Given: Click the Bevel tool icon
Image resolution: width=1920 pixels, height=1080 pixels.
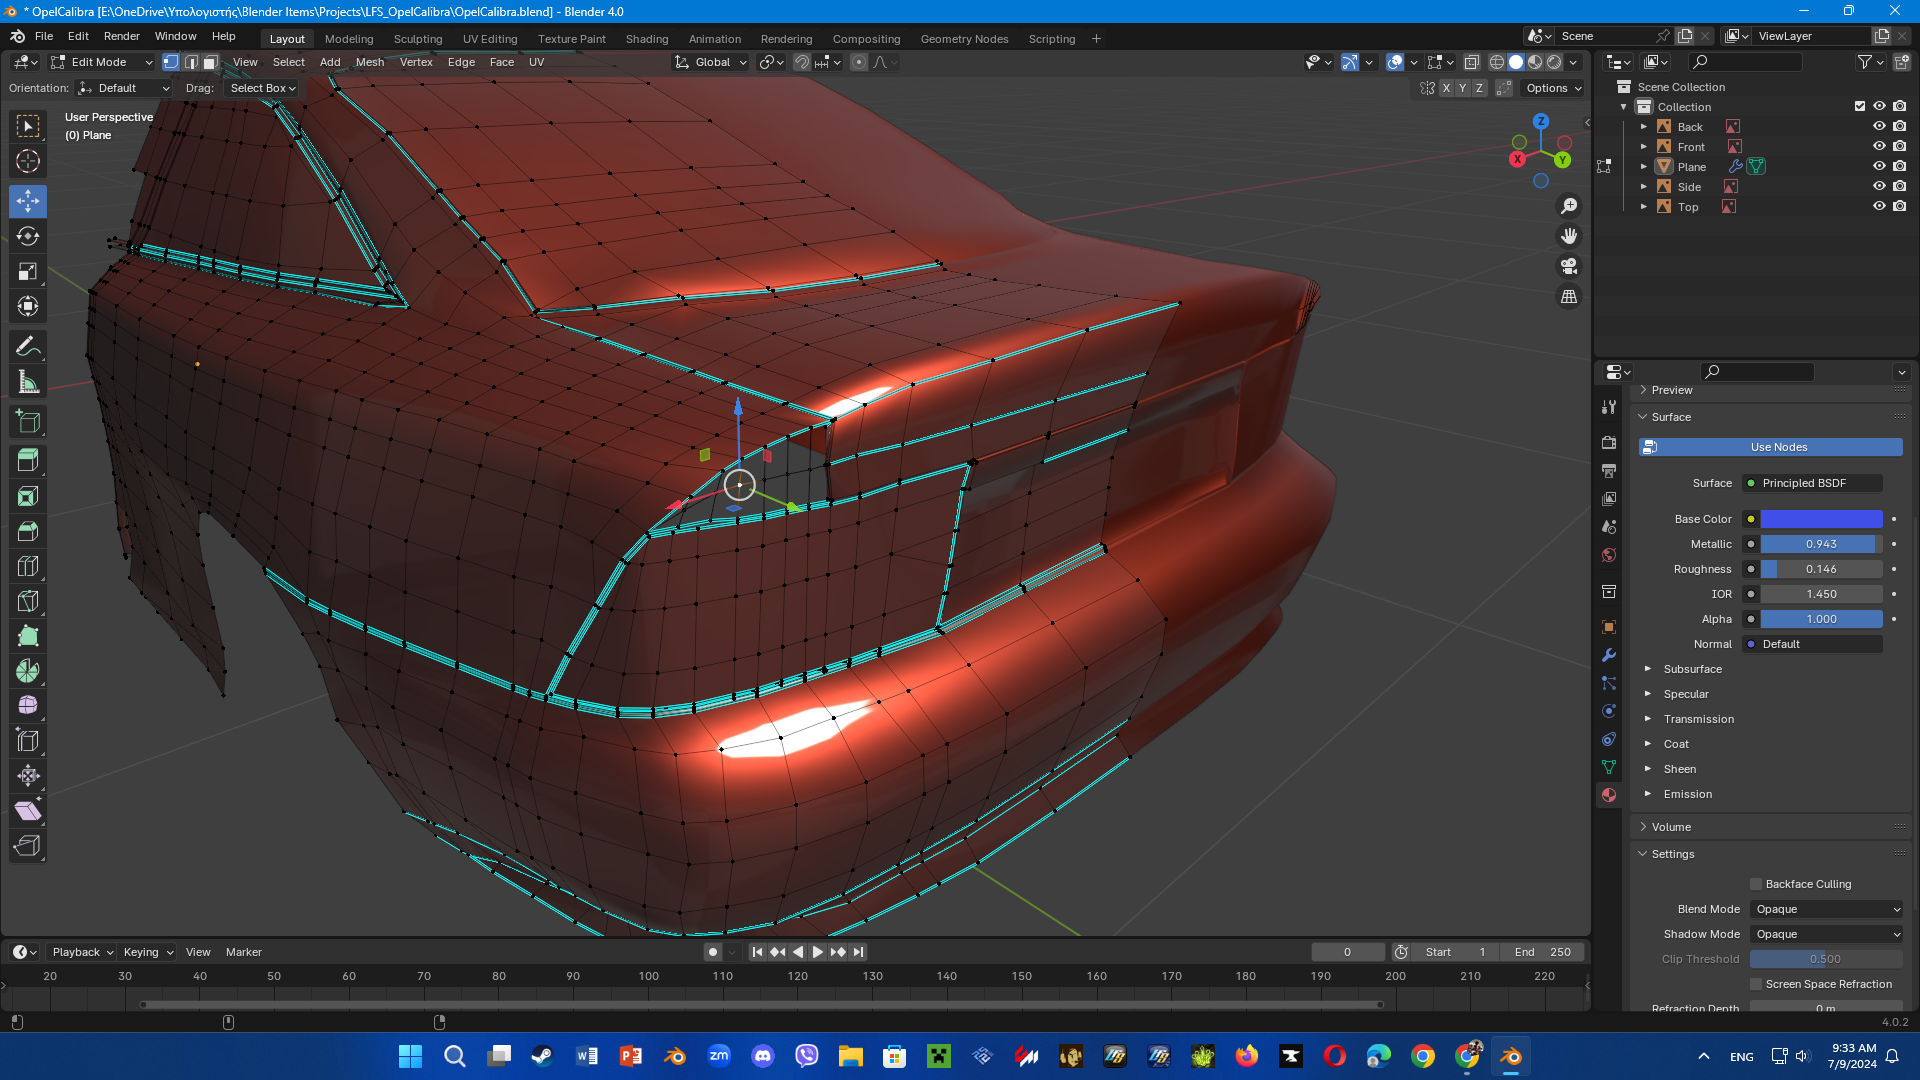Looking at the screenshot, I should pyautogui.click(x=28, y=531).
